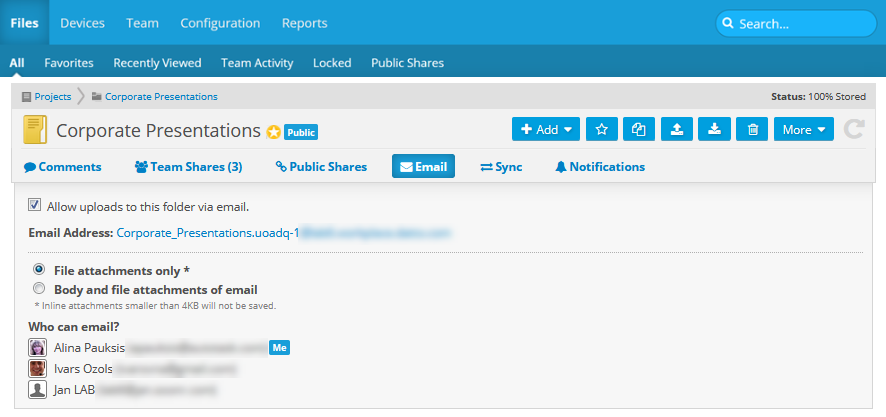Click the download icon button
Screen dimensions: 886x417
(x=714, y=129)
